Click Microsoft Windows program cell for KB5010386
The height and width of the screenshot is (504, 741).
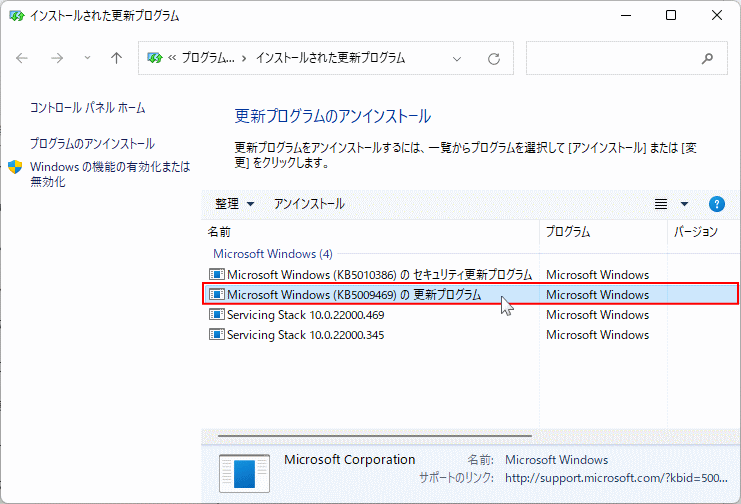[597, 275]
